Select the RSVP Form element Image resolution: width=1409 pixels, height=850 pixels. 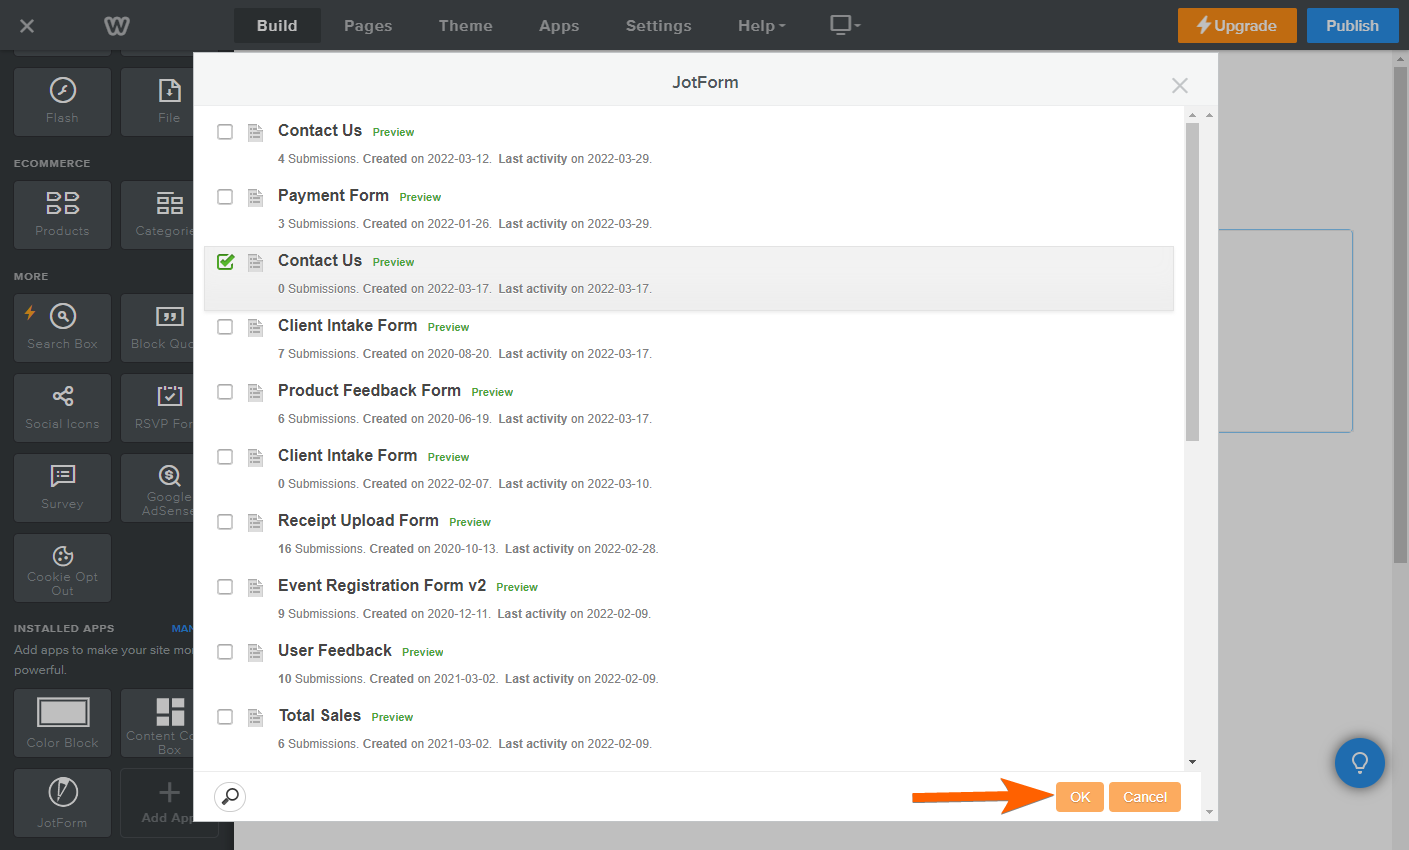click(x=157, y=408)
